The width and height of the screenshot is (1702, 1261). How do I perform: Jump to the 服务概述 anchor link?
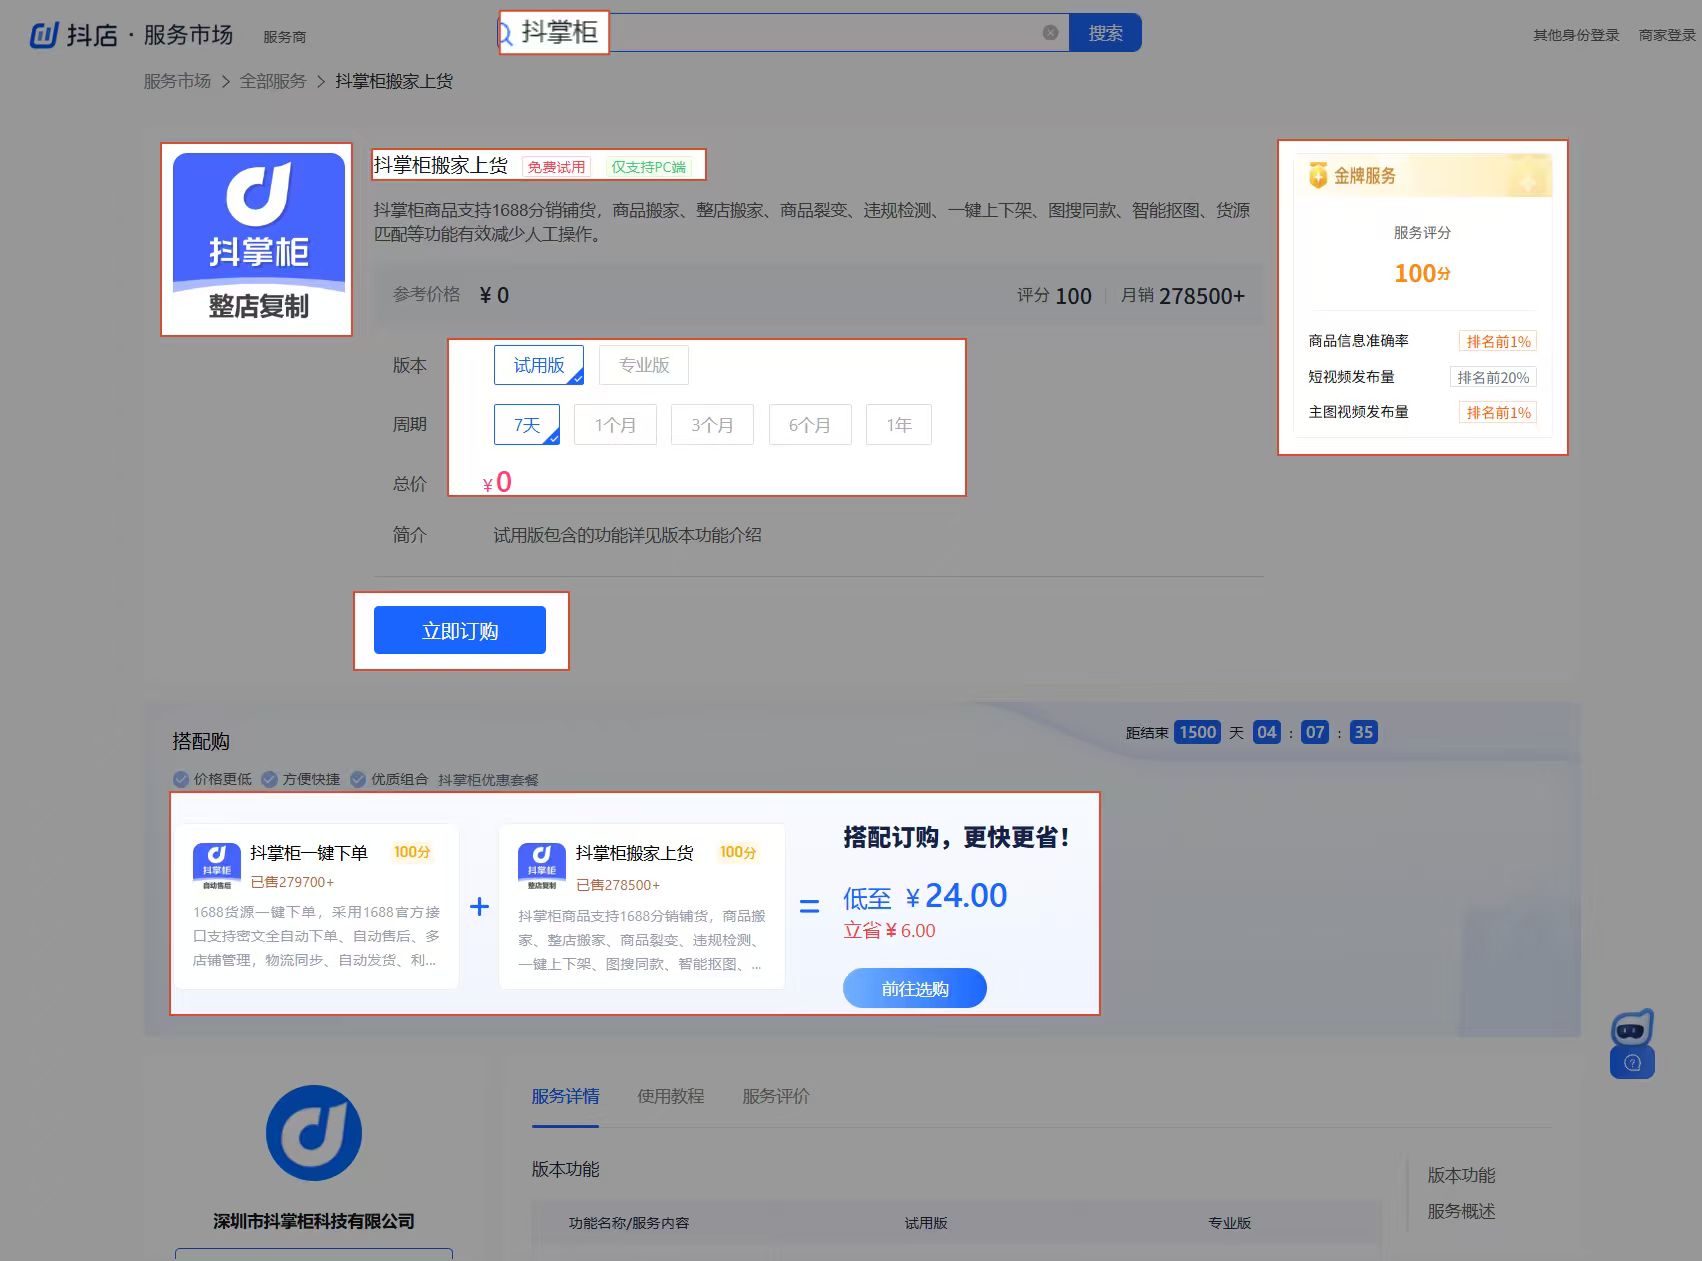click(x=1461, y=1211)
